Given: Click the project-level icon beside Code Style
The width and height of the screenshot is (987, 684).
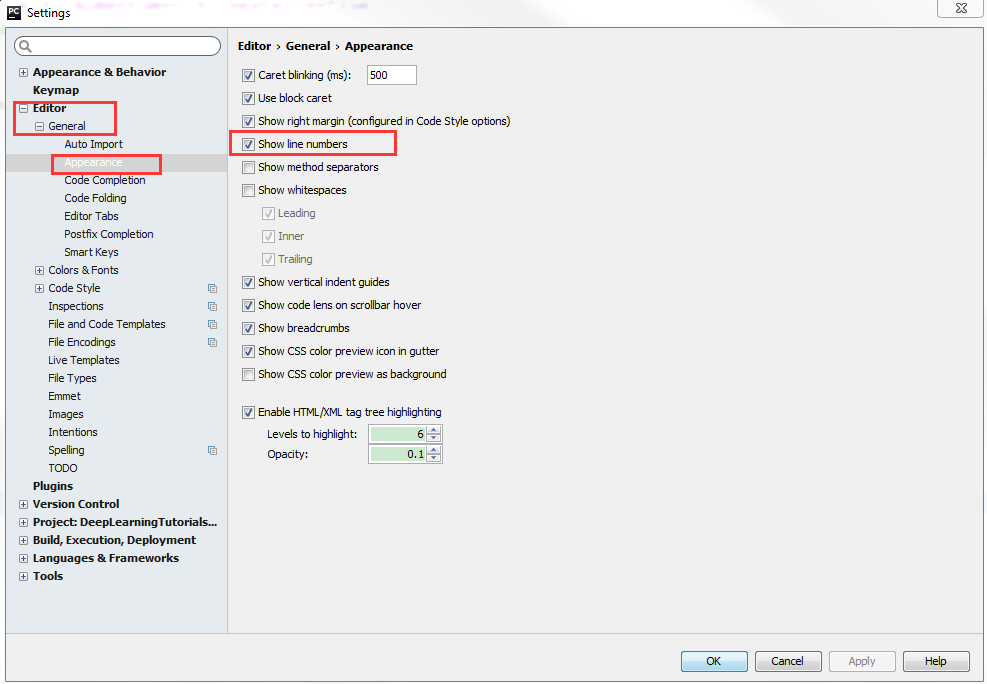Looking at the screenshot, I should tap(212, 288).
